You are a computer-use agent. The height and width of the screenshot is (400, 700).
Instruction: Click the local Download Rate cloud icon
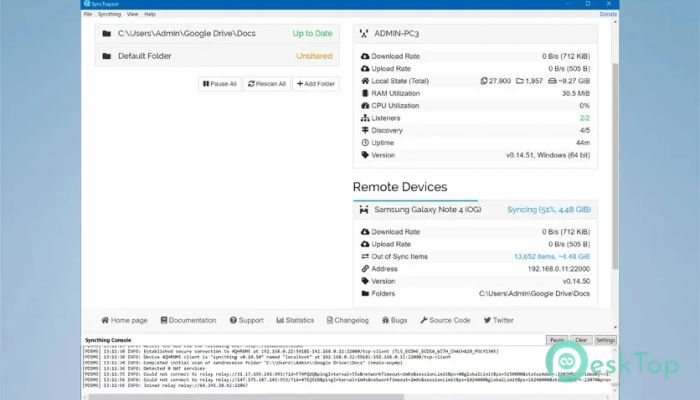pyautogui.click(x=365, y=56)
